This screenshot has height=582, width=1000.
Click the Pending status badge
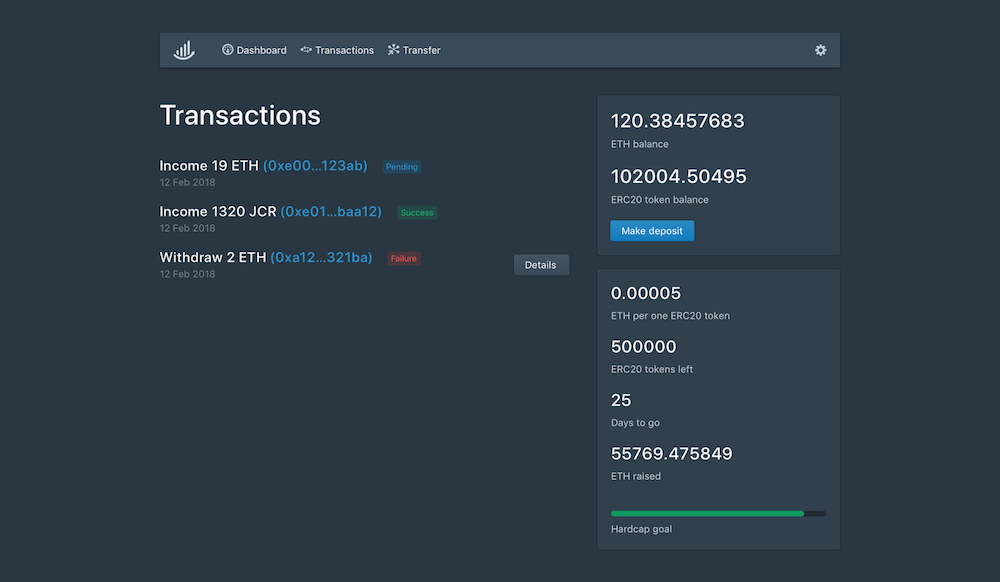click(x=402, y=167)
